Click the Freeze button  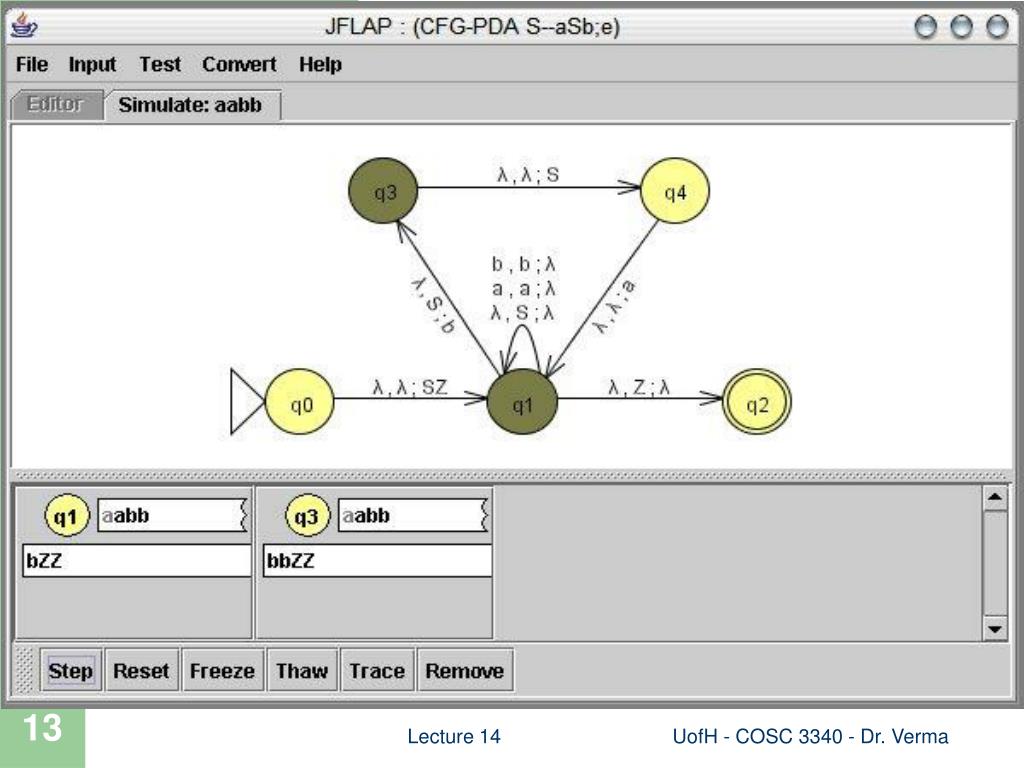pos(222,670)
